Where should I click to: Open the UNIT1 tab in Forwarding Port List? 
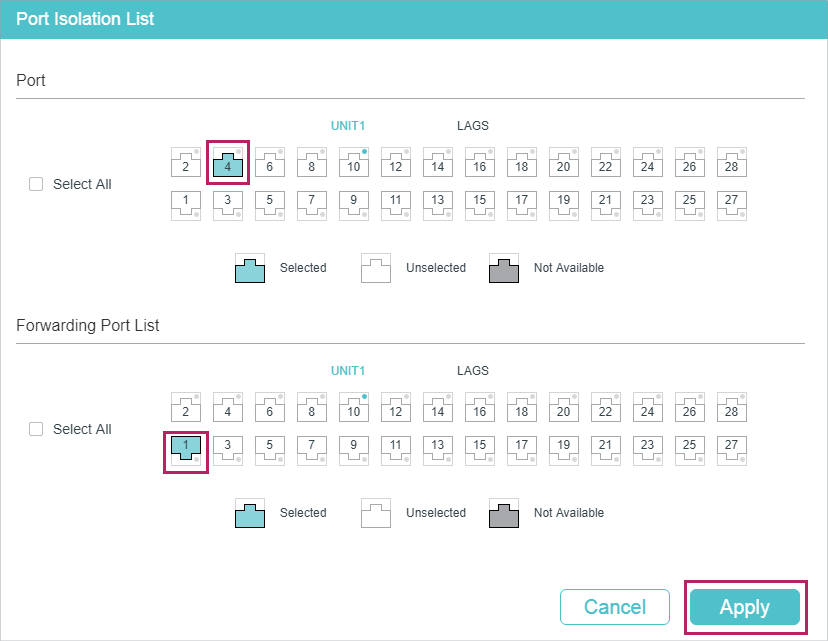click(x=348, y=371)
